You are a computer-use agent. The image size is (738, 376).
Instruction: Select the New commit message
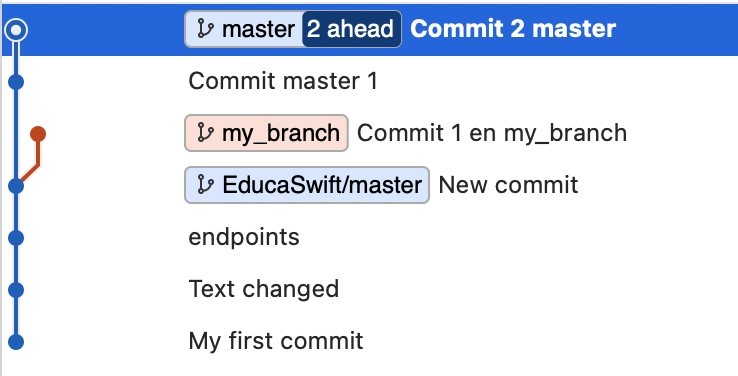508,184
